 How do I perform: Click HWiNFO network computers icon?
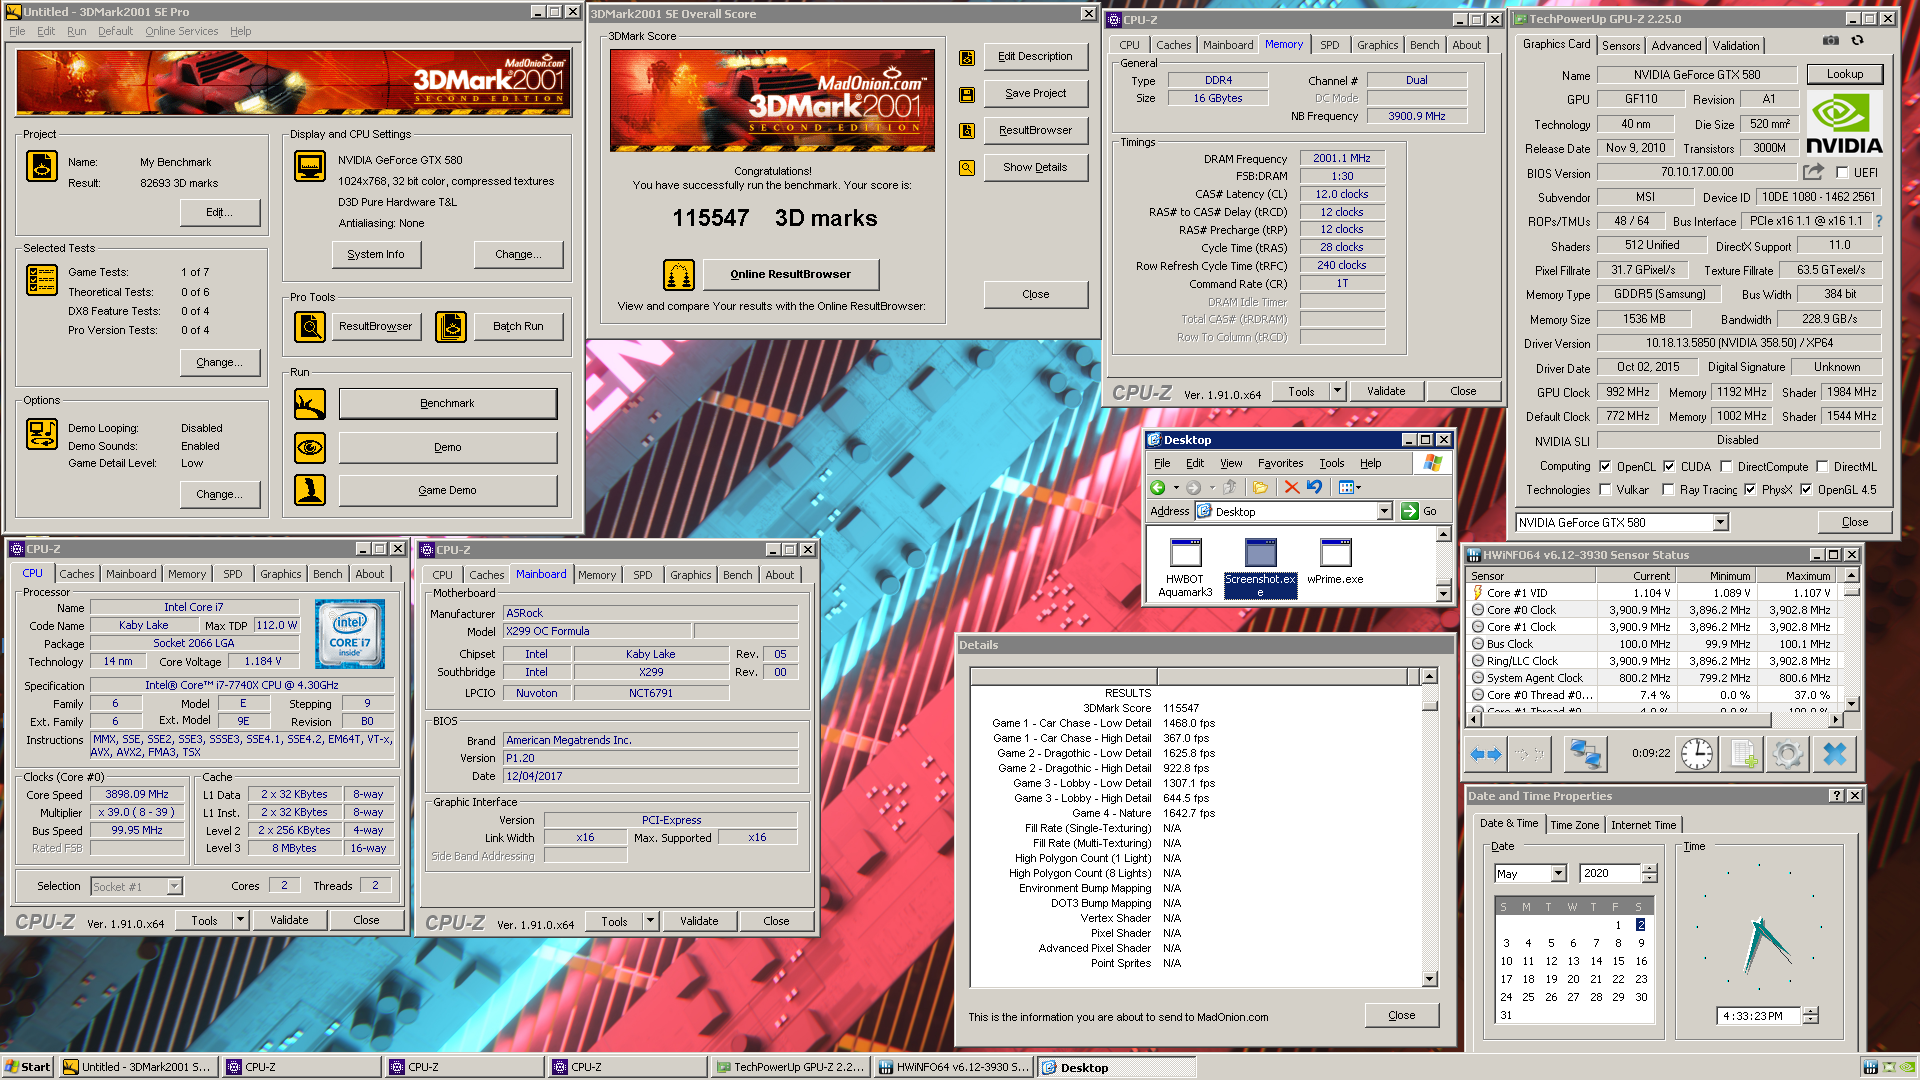1584,754
